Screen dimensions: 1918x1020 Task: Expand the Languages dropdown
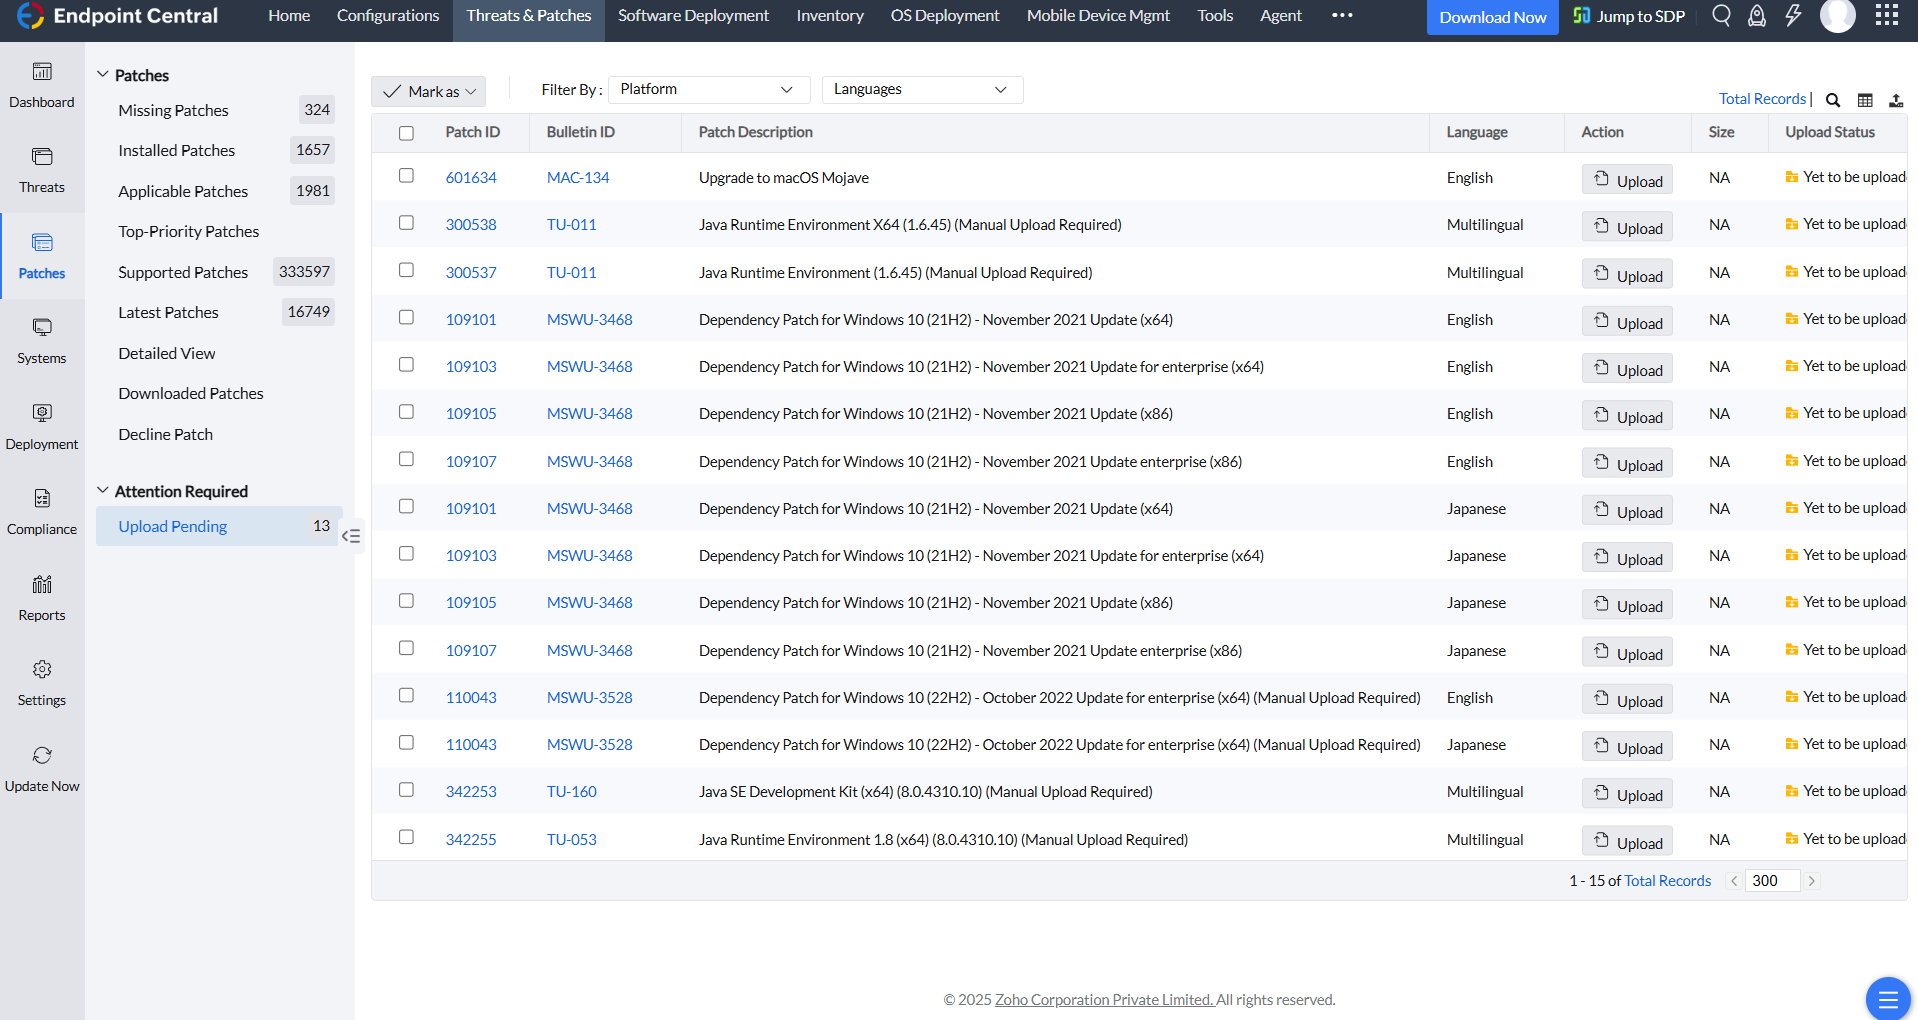[921, 90]
